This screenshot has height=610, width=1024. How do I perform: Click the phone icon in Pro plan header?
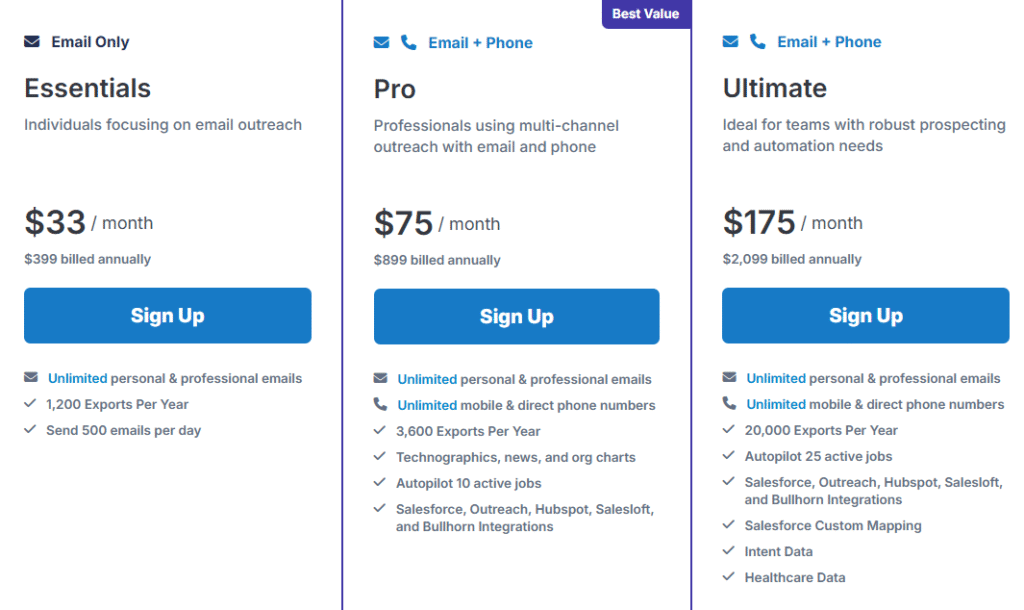pyautogui.click(x=405, y=41)
